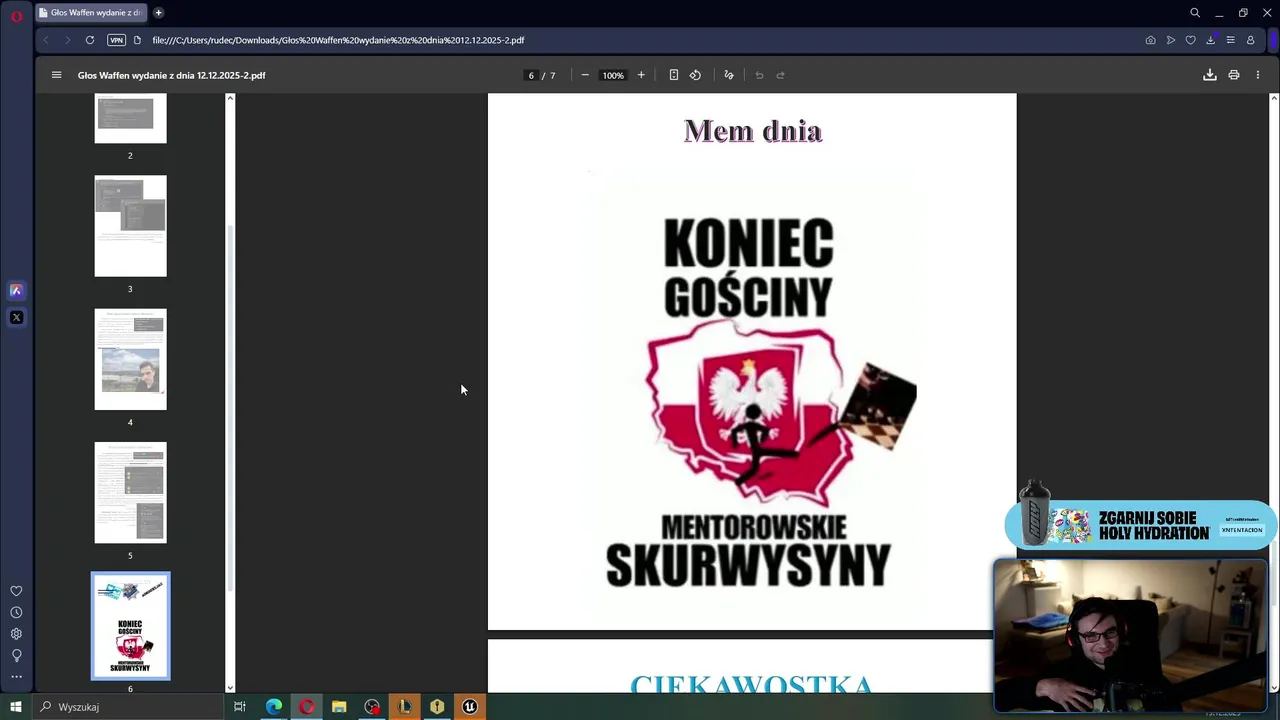Viewport: 1280px width, 720px height.
Task: Click the Wyszukaj taskbar search box
Action: point(128,707)
